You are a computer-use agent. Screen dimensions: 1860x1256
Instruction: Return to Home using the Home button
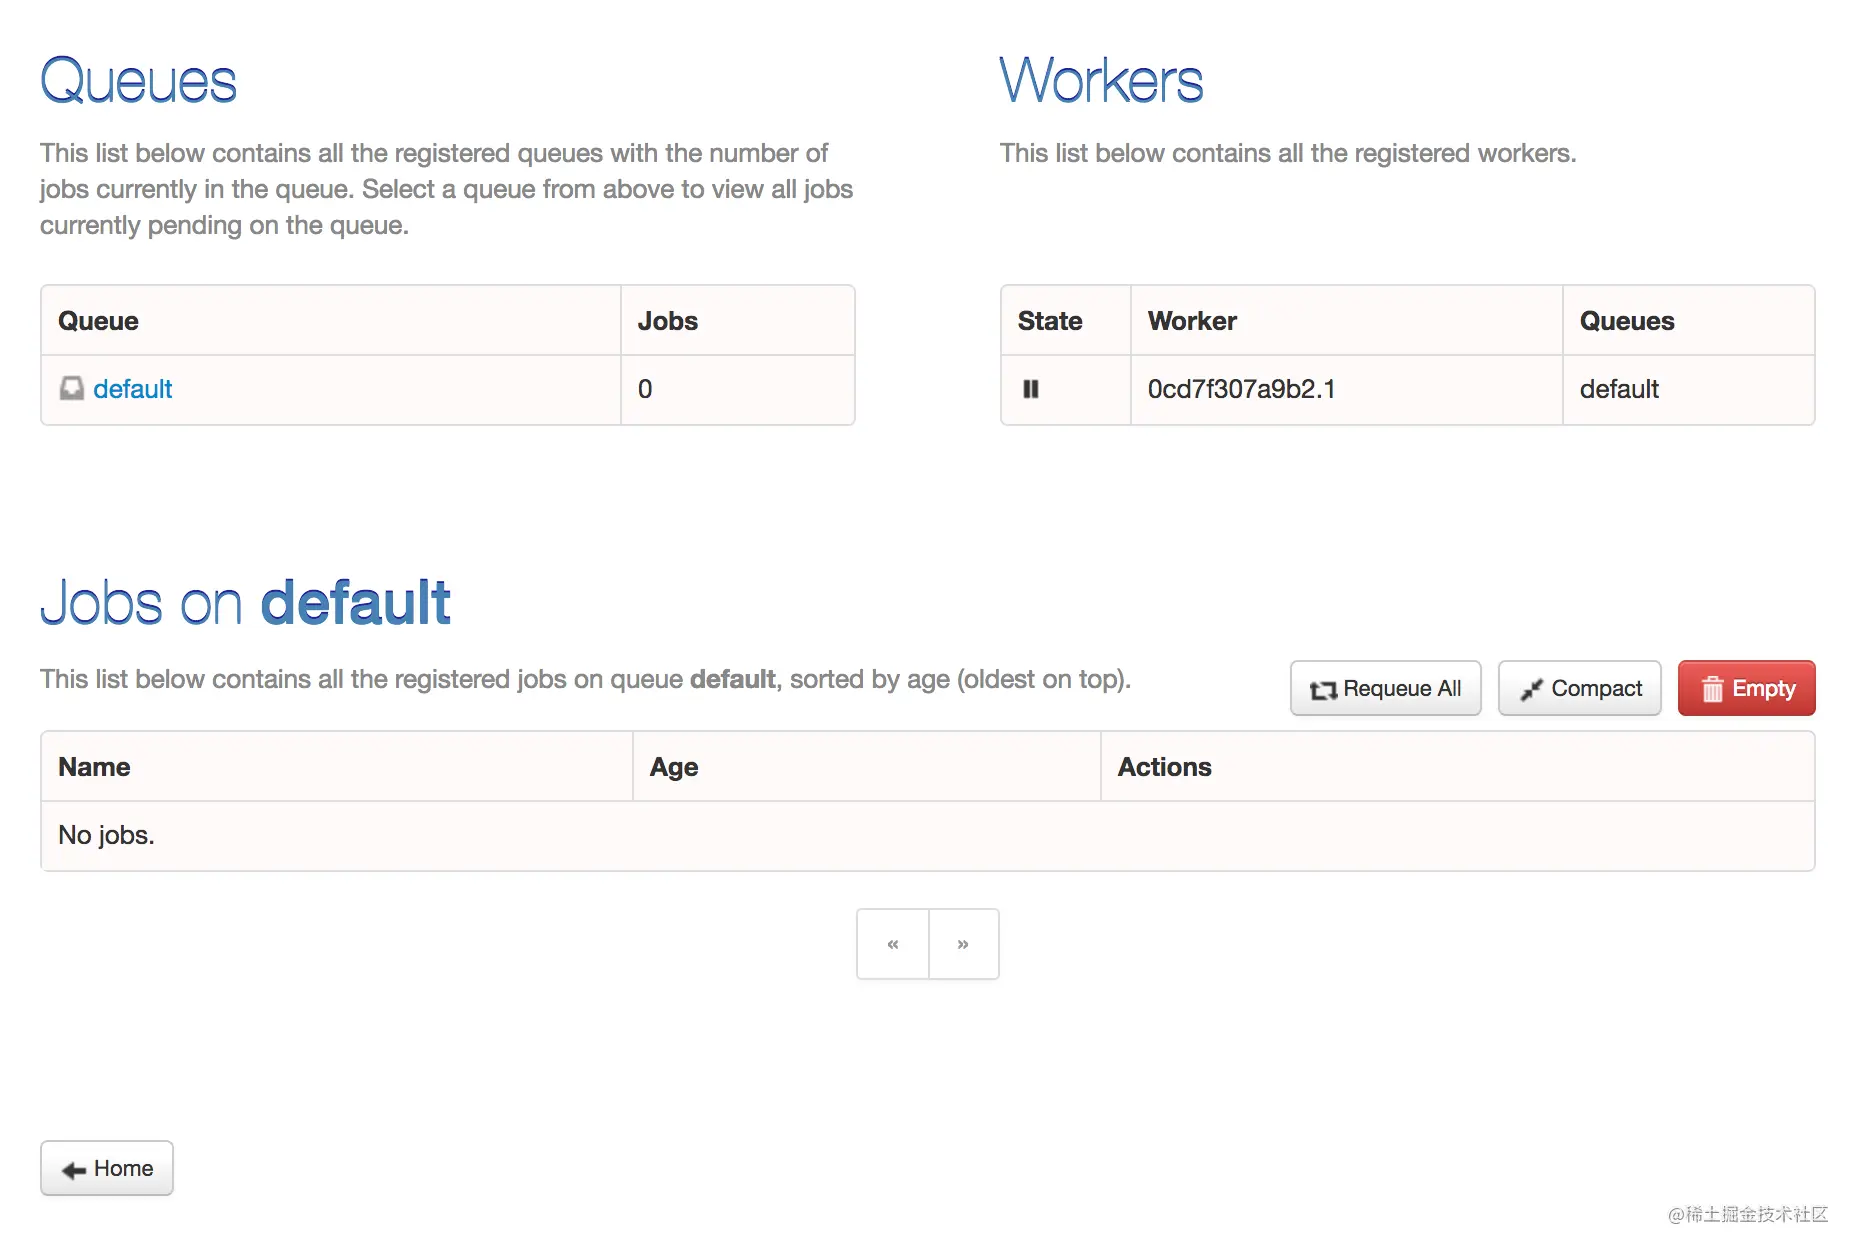pyautogui.click(x=107, y=1168)
